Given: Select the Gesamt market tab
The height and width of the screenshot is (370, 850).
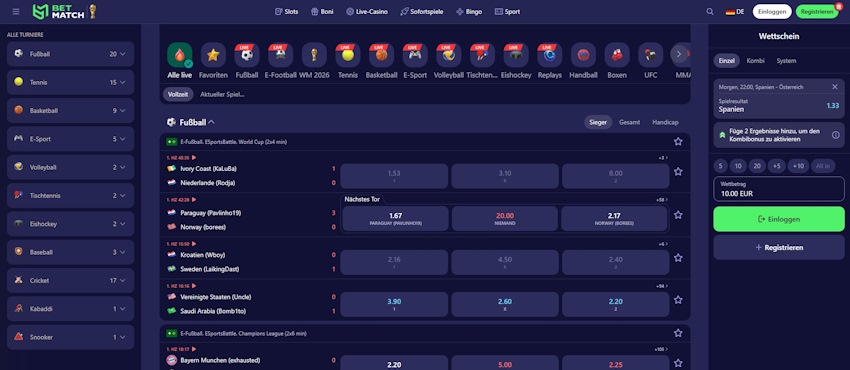Looking at the screenshot, I should pos(629,122).
